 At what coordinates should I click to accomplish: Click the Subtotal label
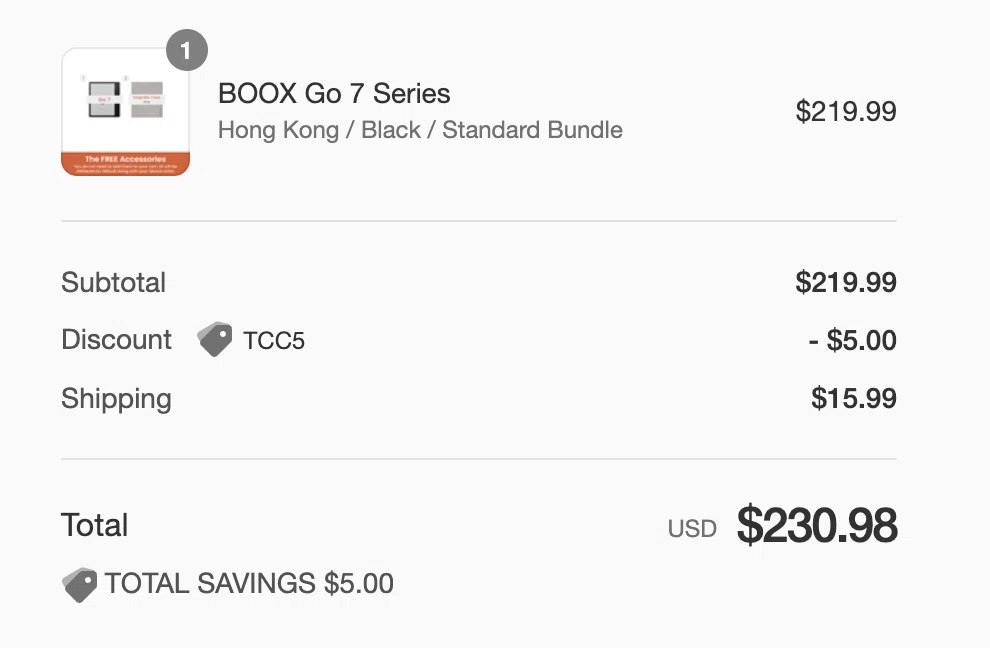[114, 282]
